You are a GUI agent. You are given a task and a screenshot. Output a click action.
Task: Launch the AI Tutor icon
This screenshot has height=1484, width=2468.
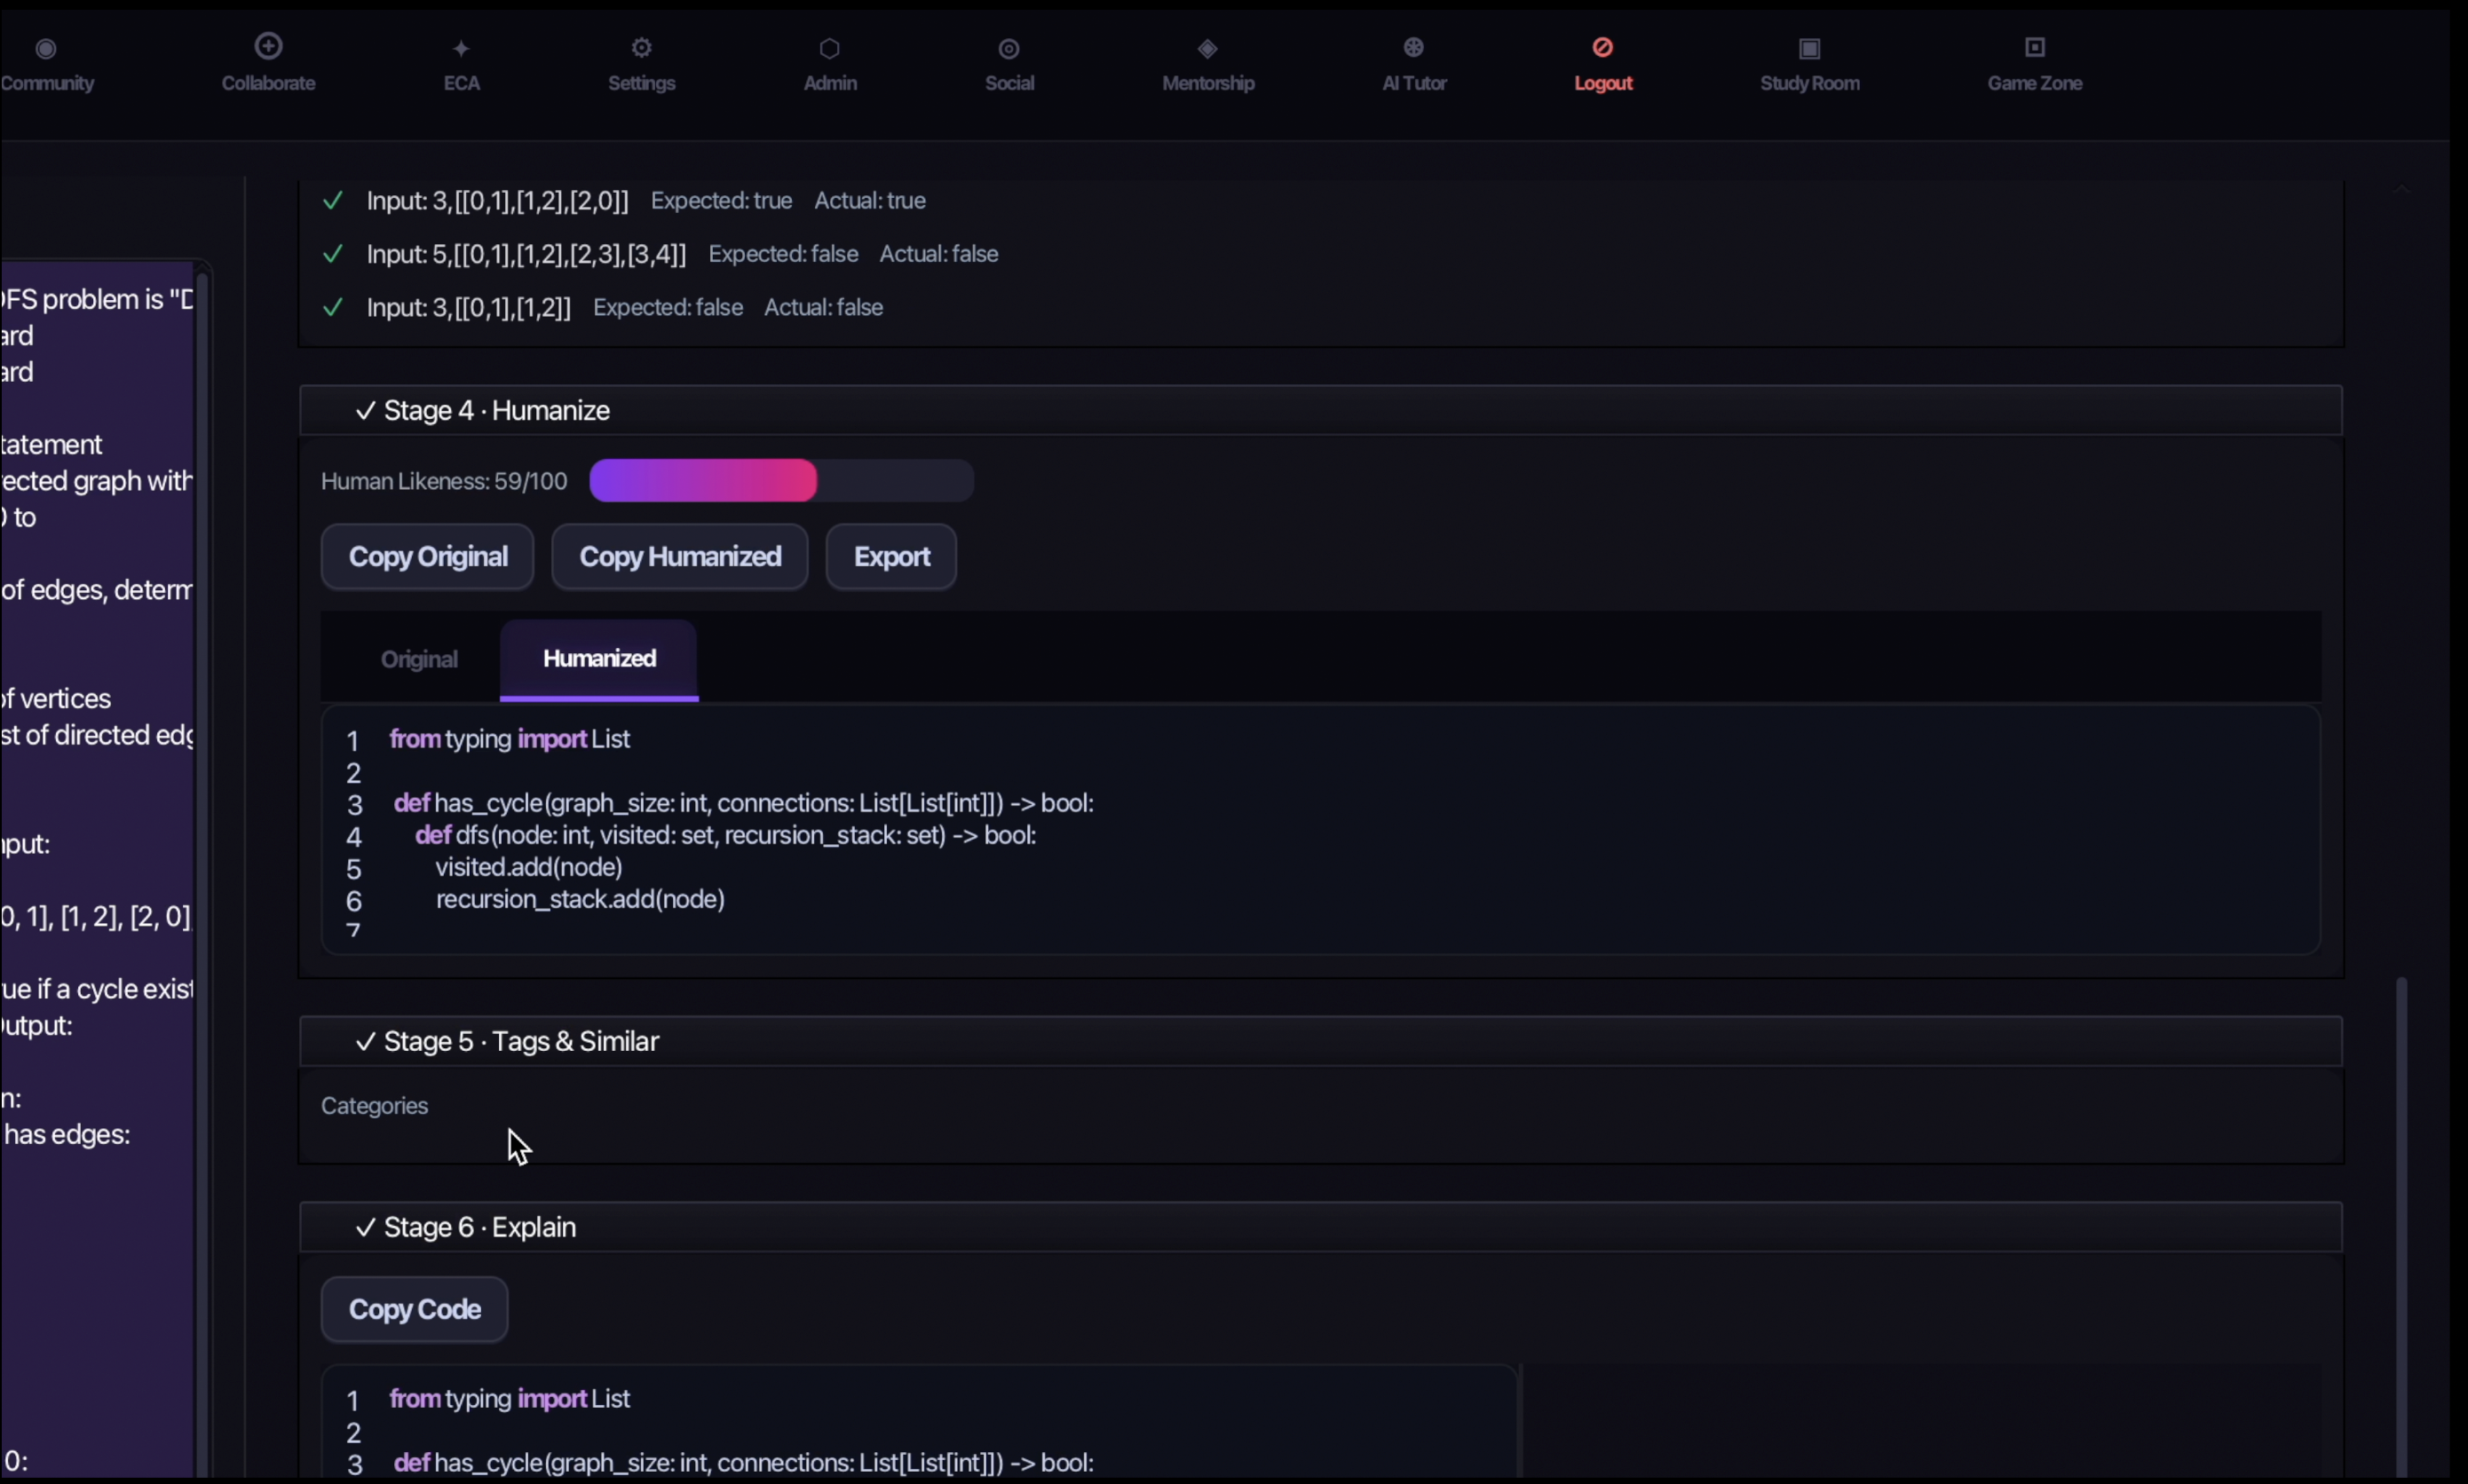(1414, 47)
